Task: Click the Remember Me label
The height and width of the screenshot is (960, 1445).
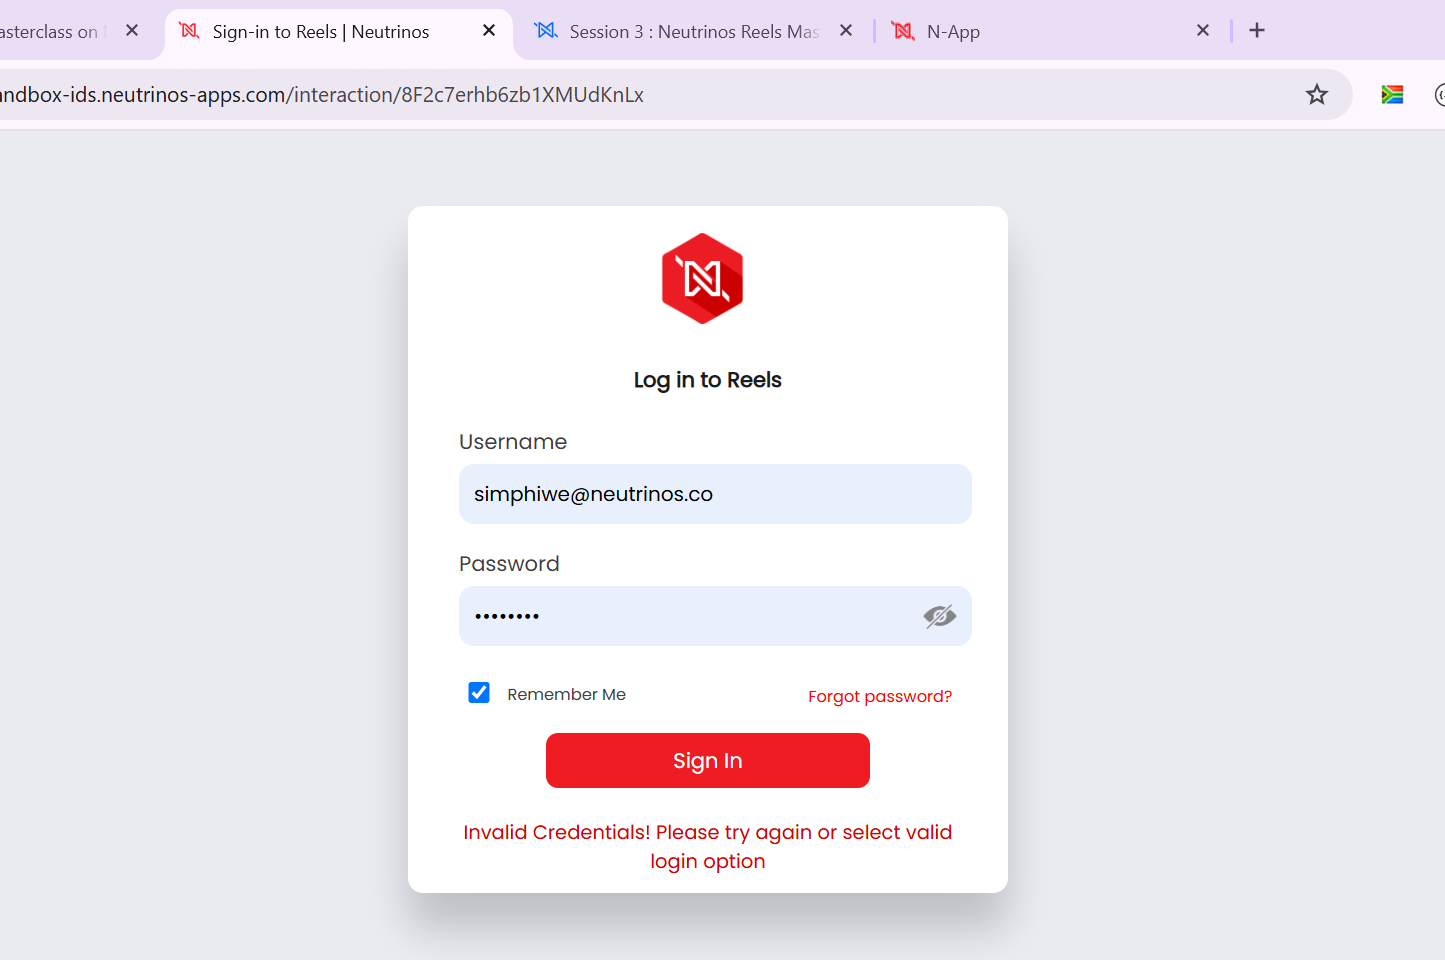Action: click(566, 694)
